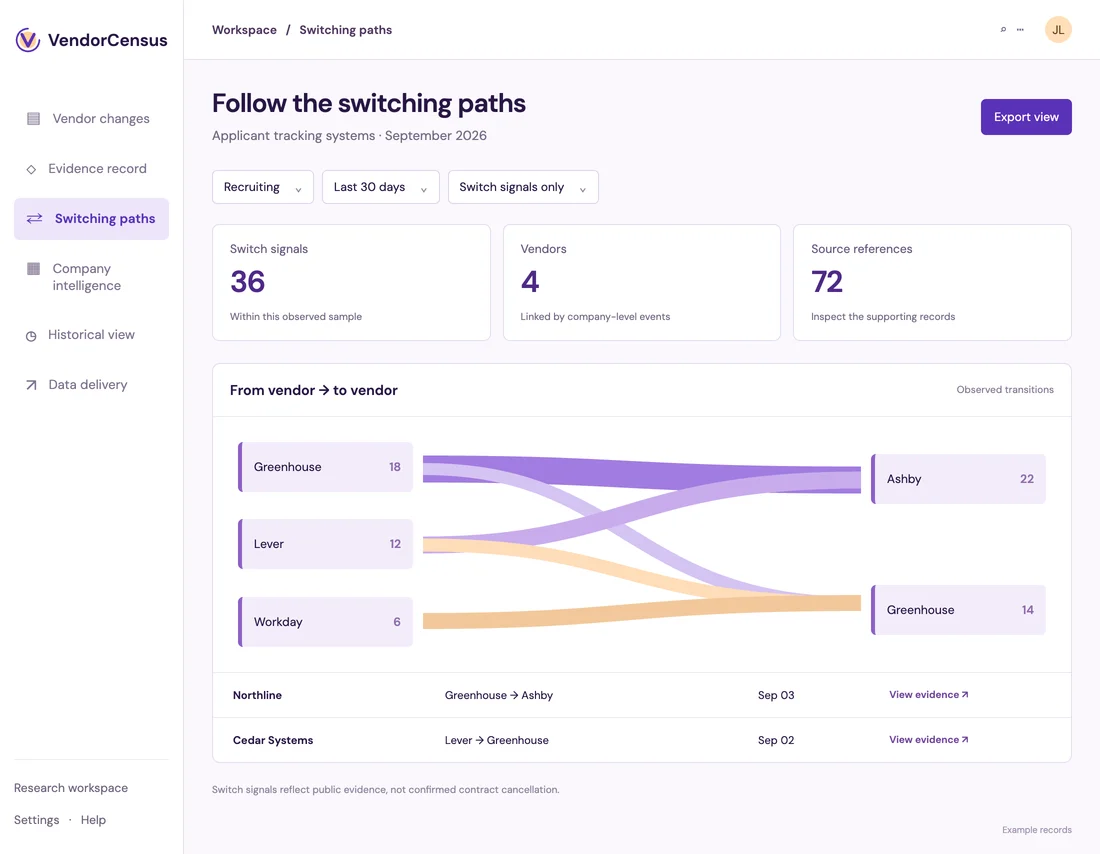Click the Sep 03 date cell
This screenshot has width=1100, height=854.
(776, 695)
